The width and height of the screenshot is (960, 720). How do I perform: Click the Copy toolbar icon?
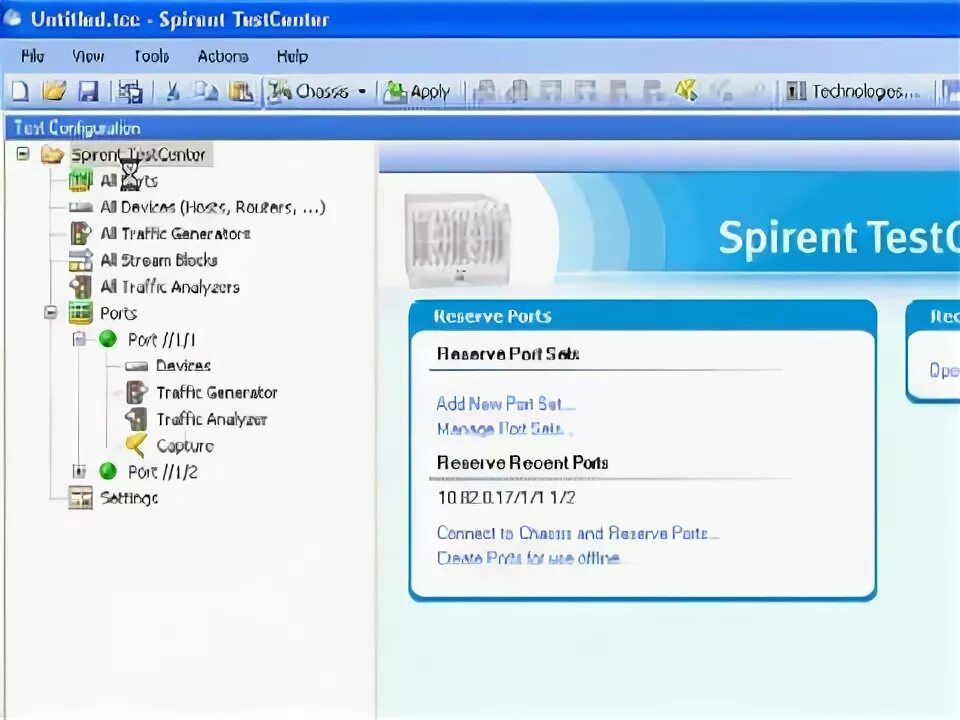click(x=206, y=92)
